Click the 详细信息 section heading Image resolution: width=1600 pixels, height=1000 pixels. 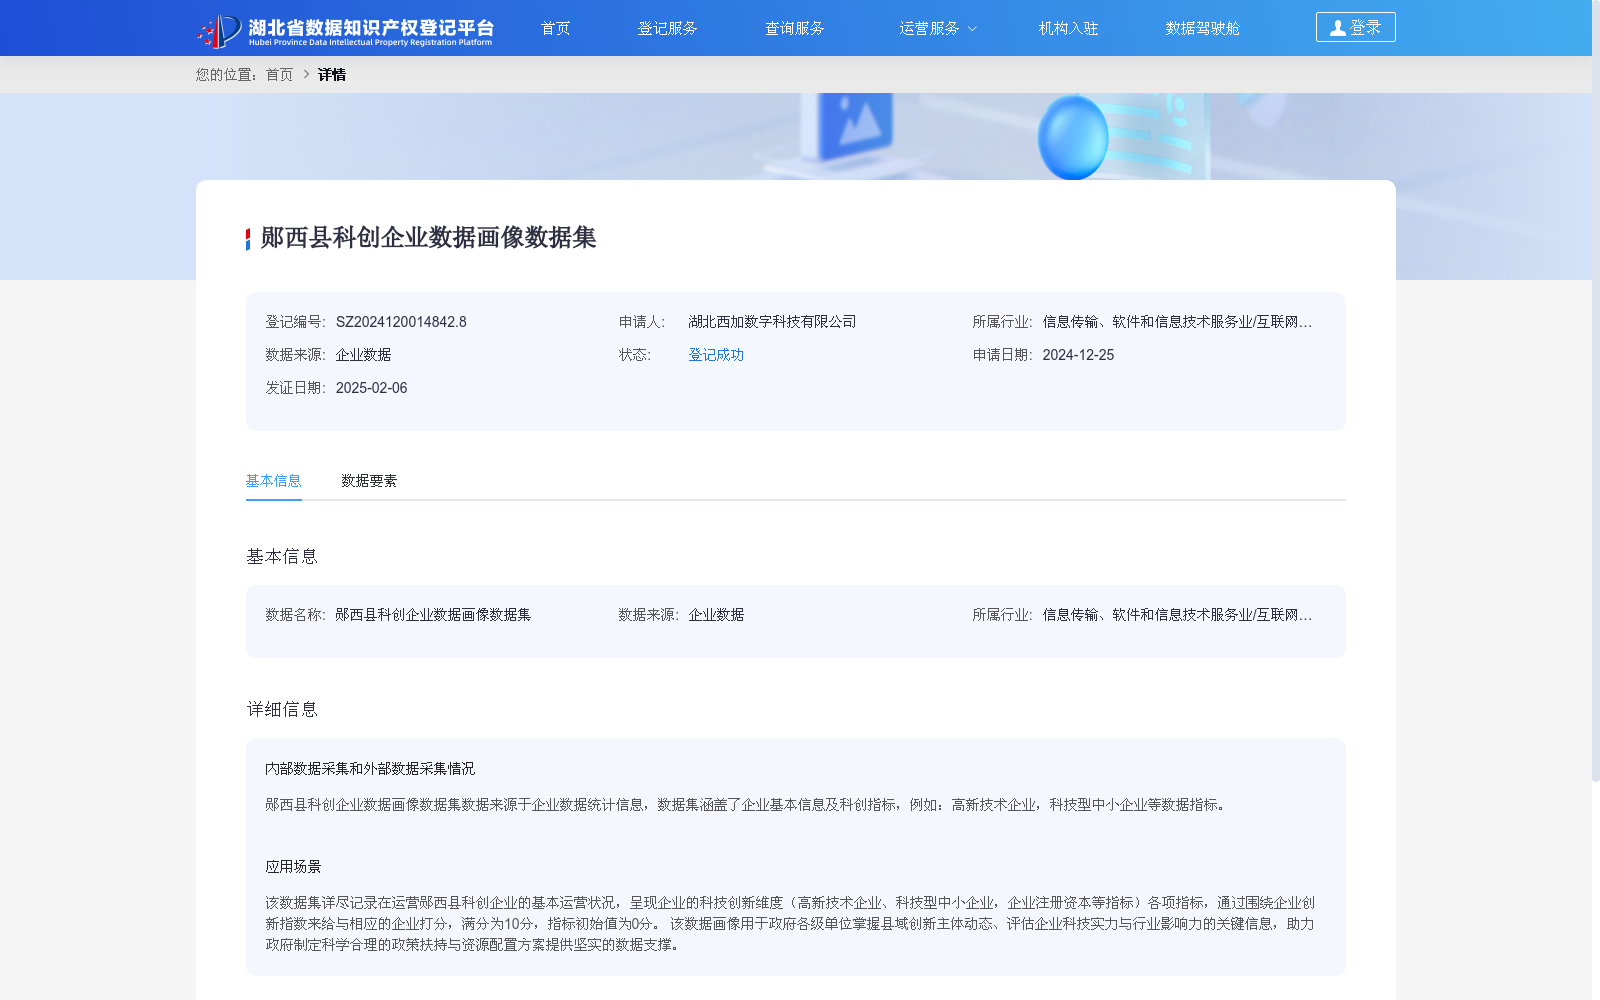click(282, 710)
